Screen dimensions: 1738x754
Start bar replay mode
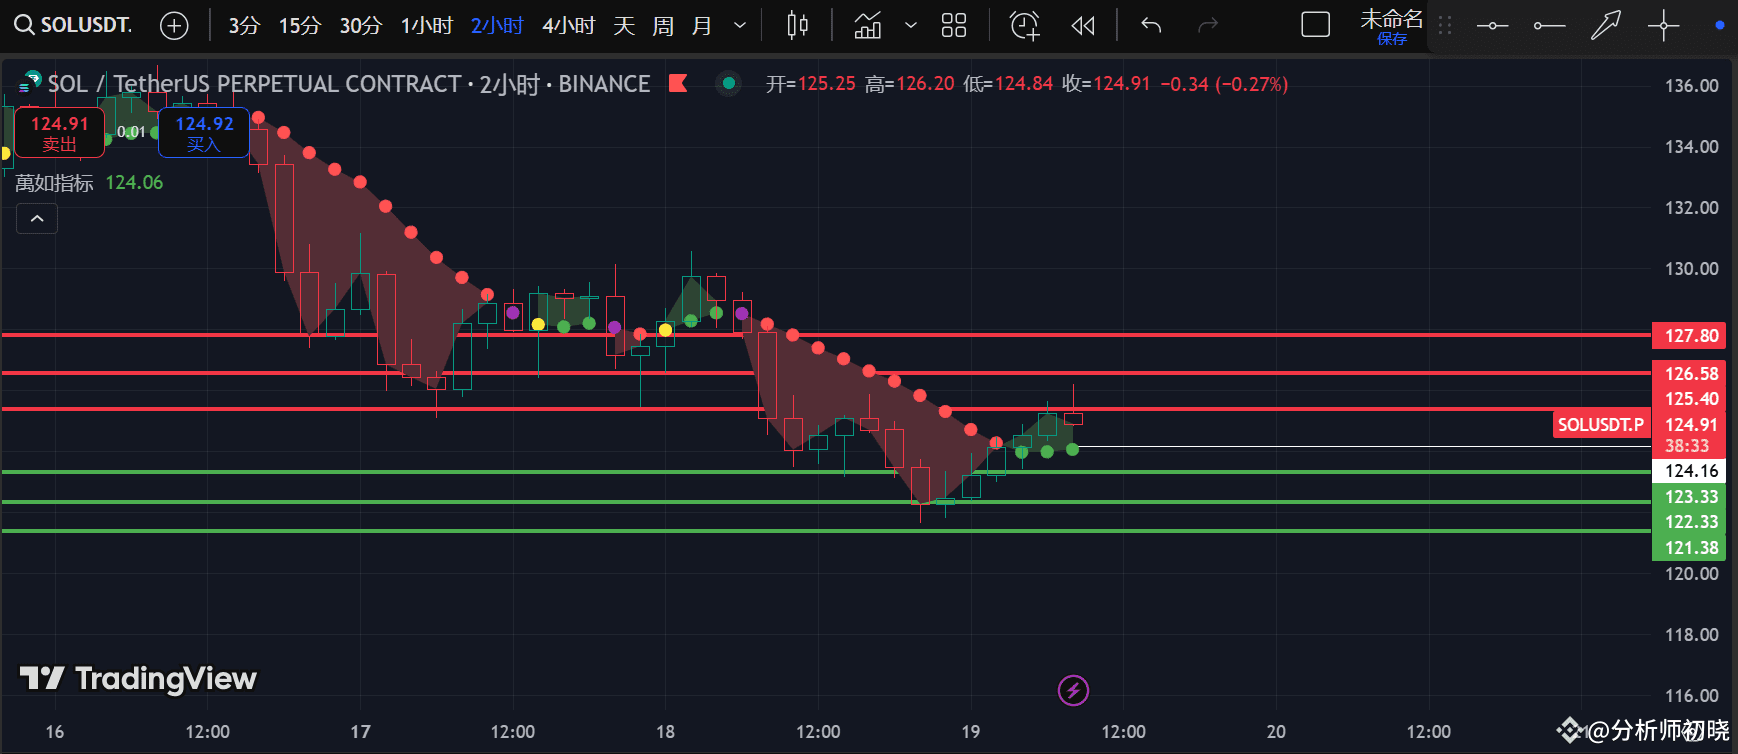pyautogui.click(x=1083, y=25)
